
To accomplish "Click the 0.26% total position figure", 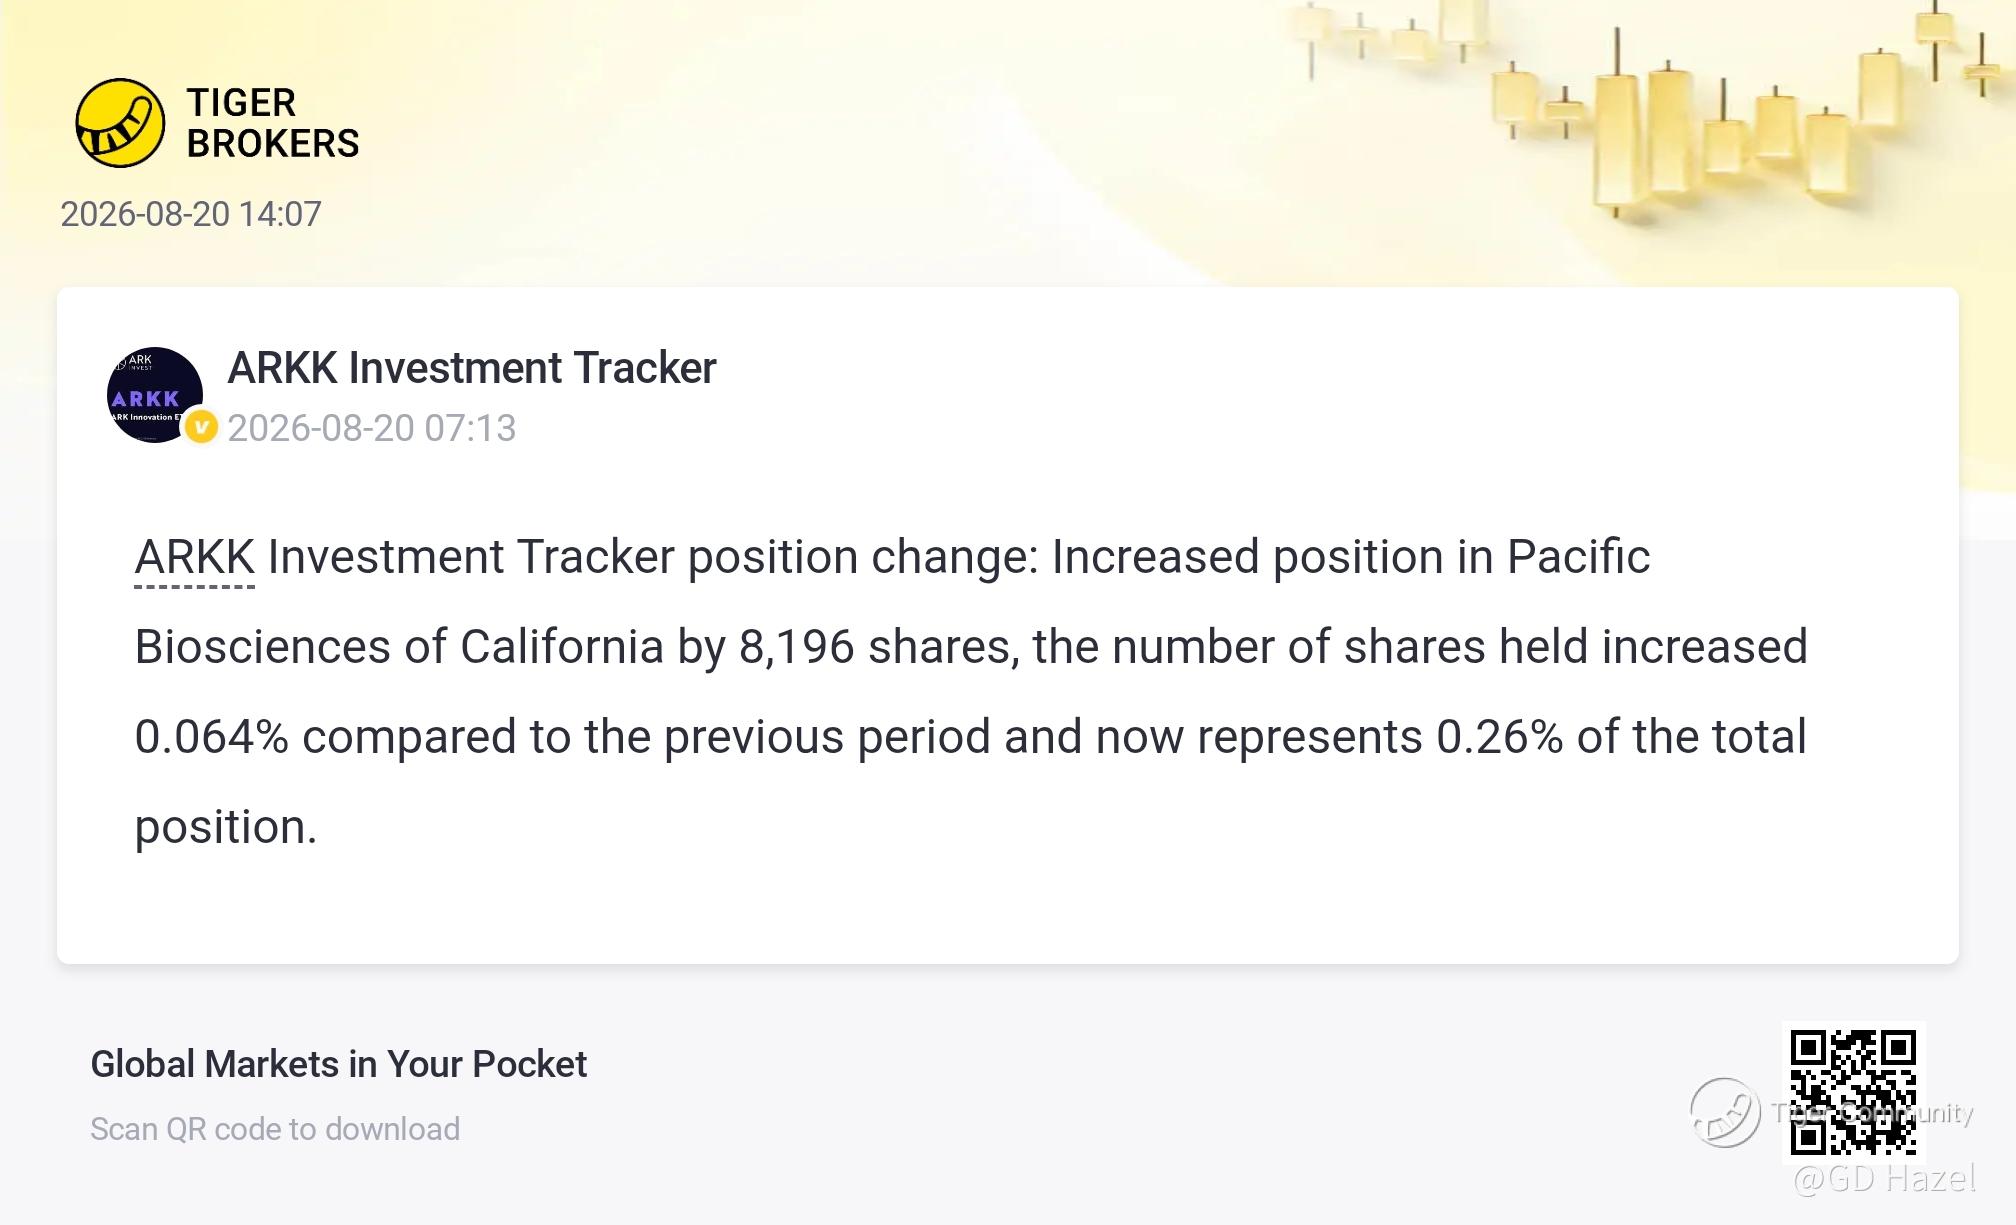I will [1499, 737].
